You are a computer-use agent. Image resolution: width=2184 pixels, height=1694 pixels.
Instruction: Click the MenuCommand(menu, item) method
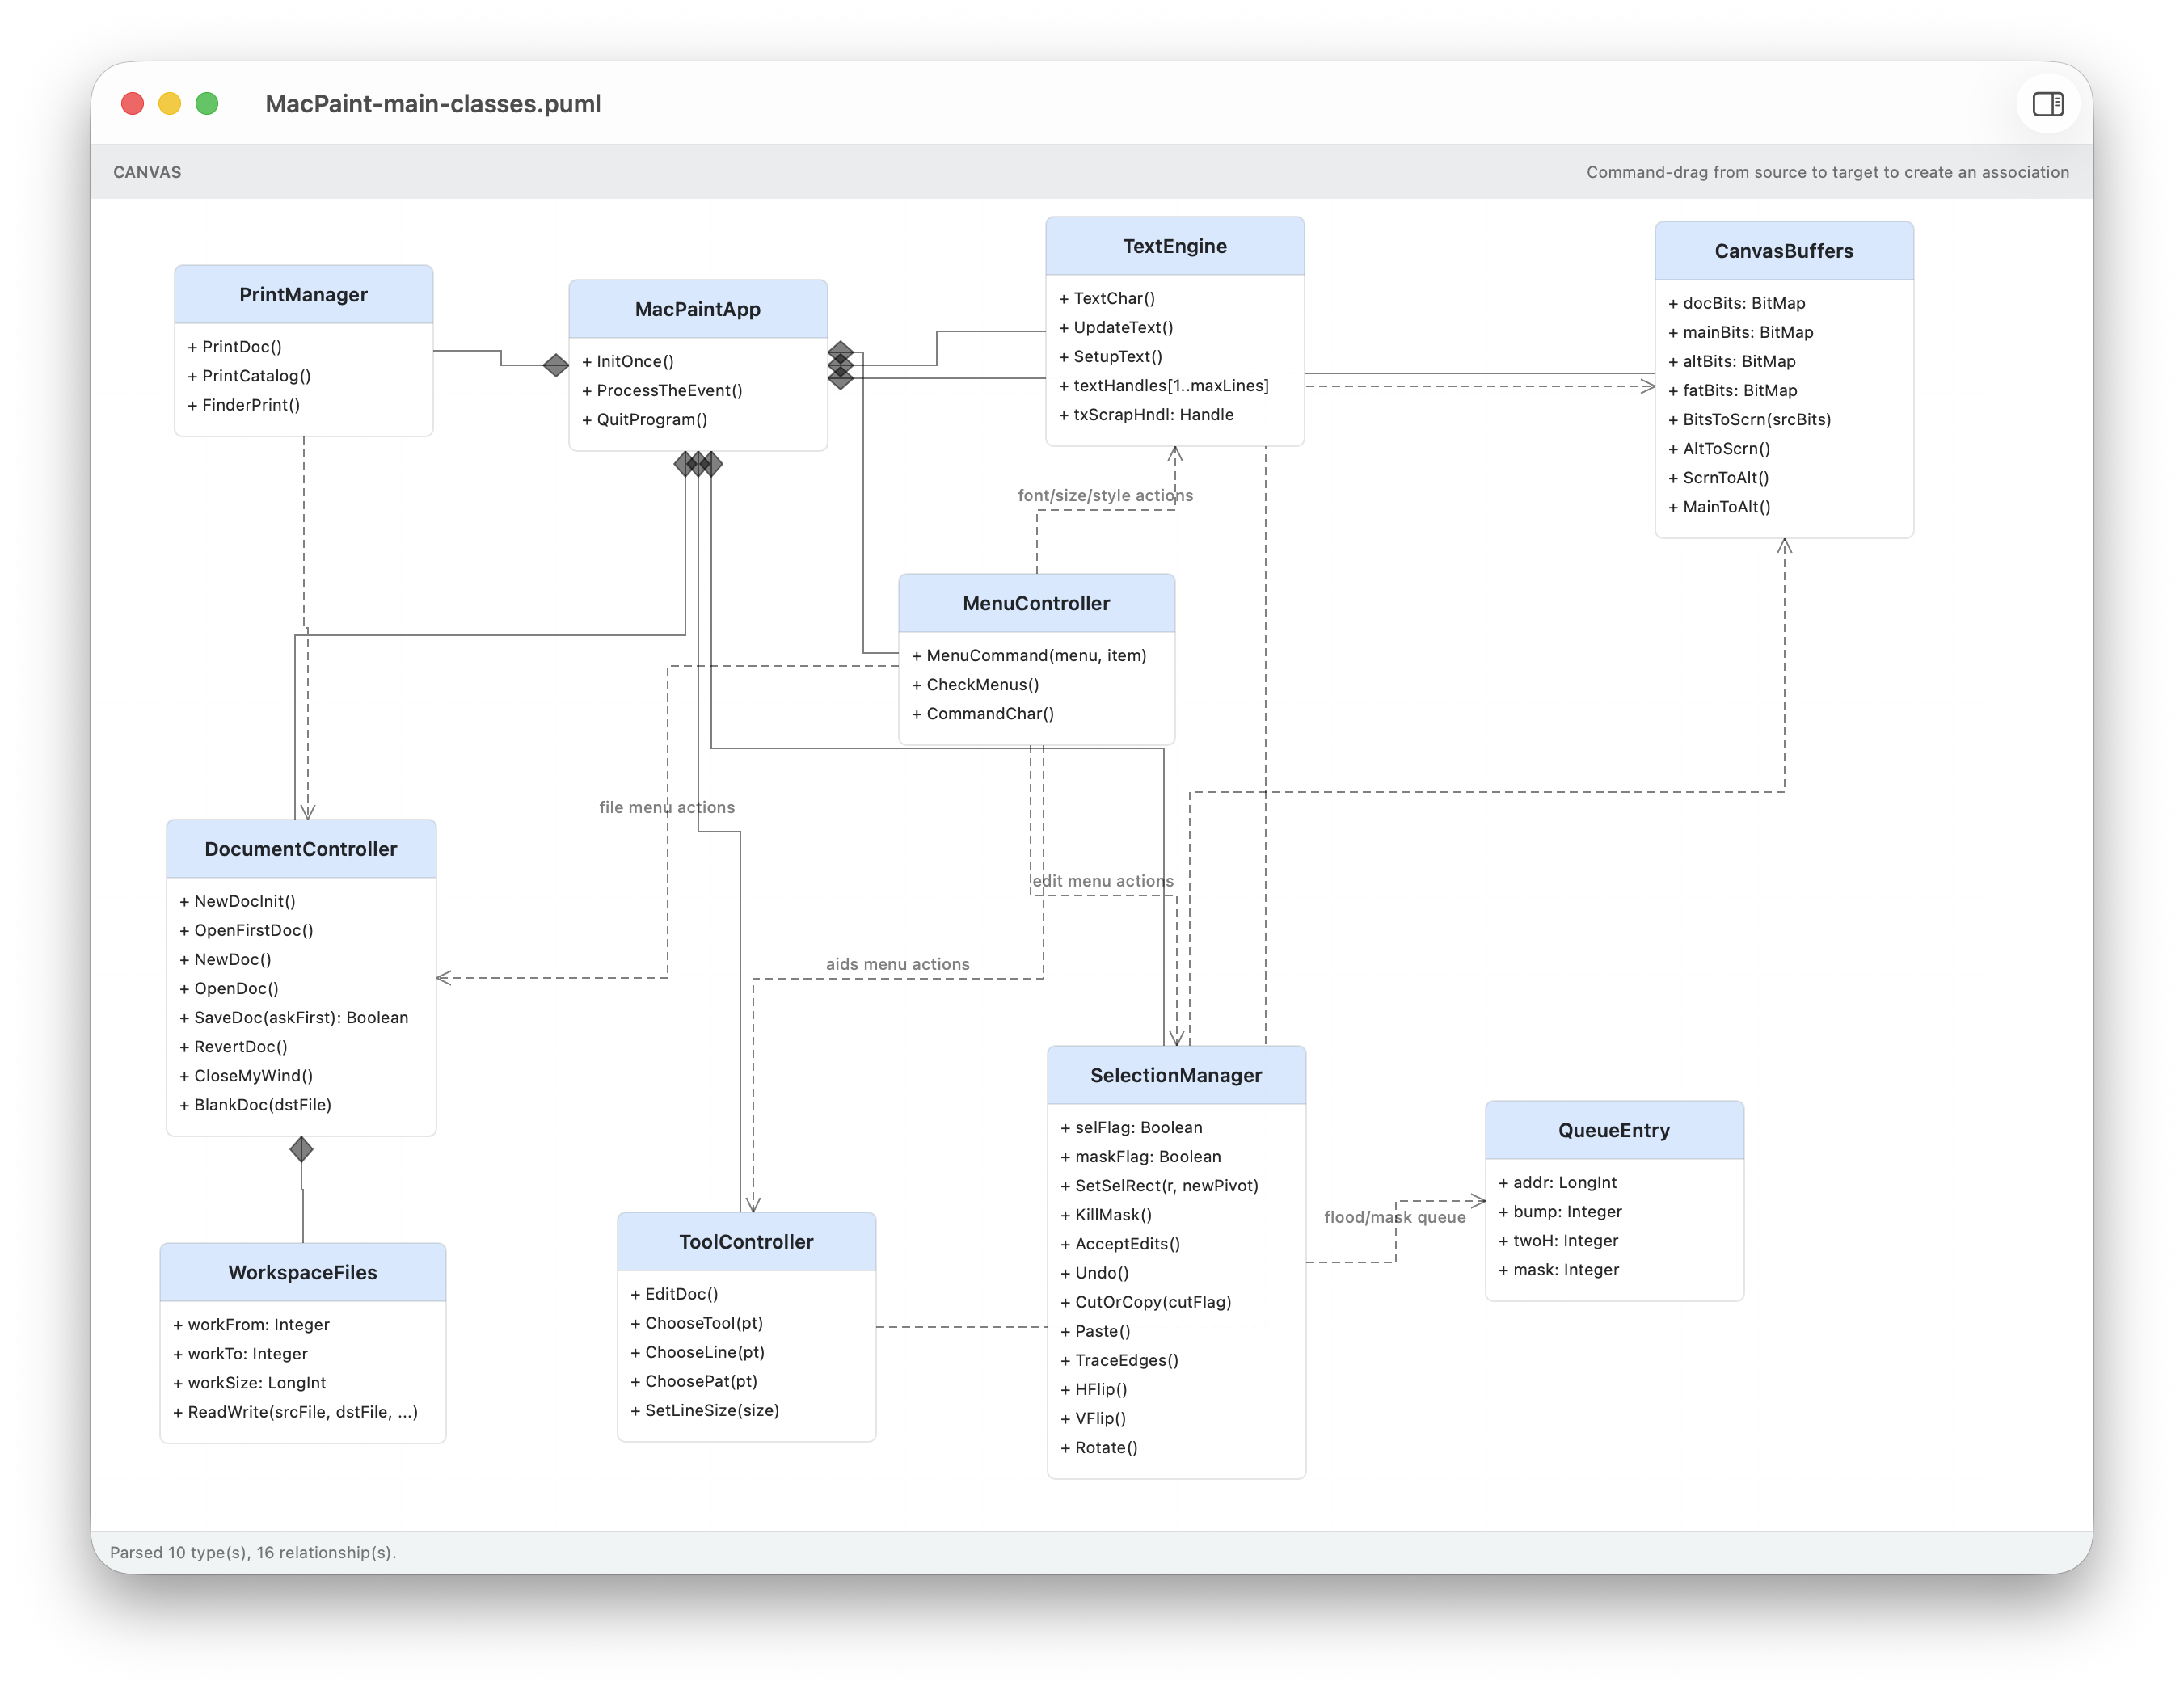(x=1029, y=656)
